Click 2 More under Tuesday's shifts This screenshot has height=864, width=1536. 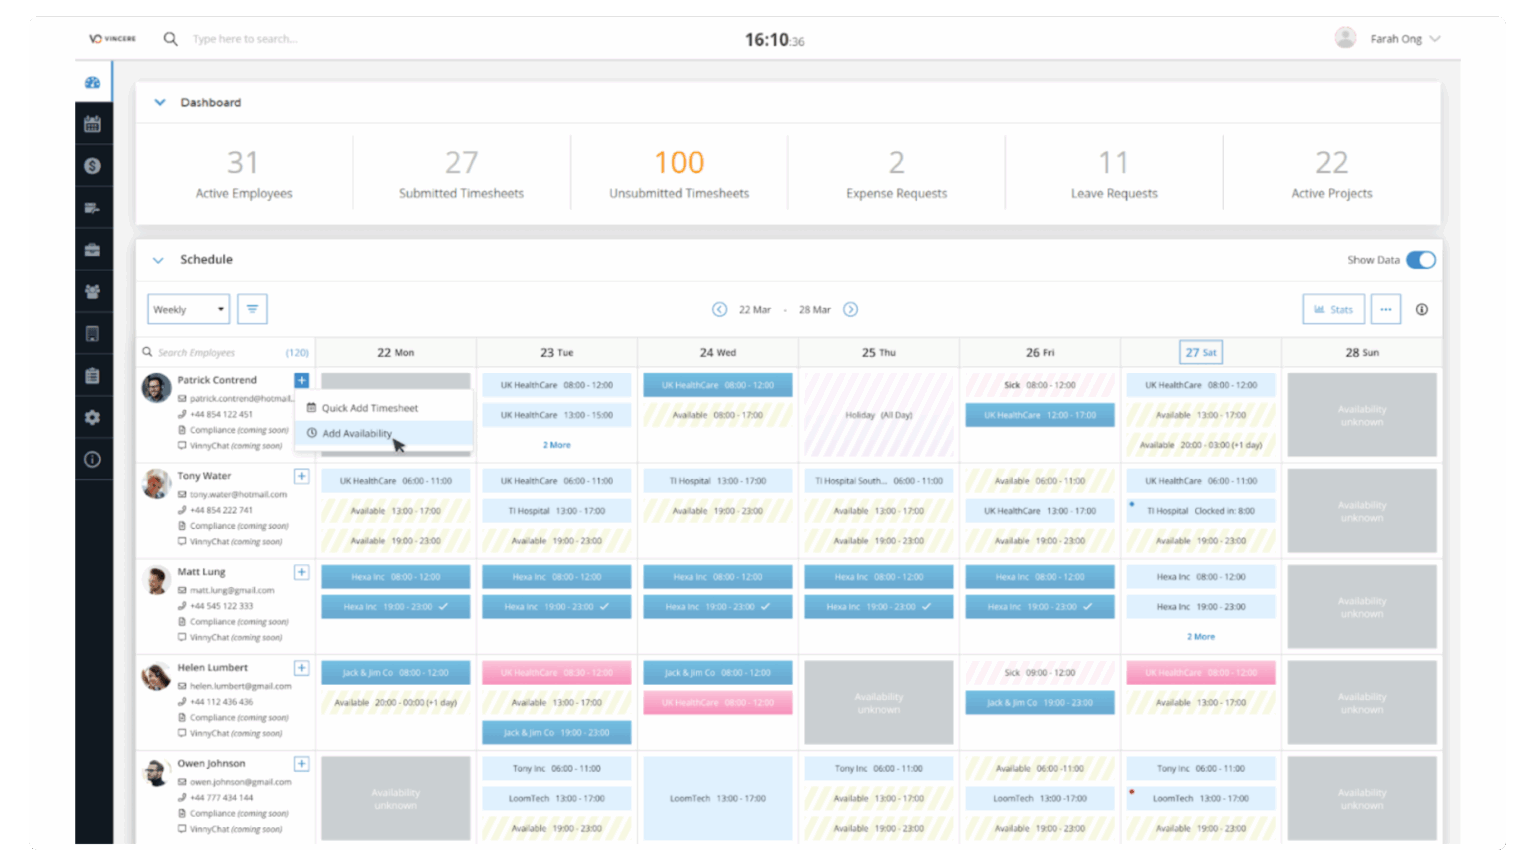coord(556,443)
